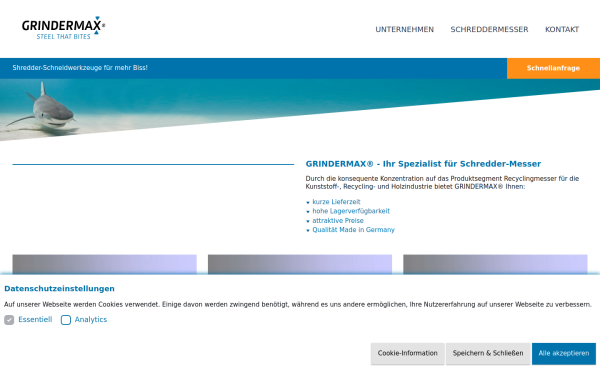This screenshot has width=600, height=375.
Task: Click the orange Schnellanfrage button
Action: (x=553, y=68)
